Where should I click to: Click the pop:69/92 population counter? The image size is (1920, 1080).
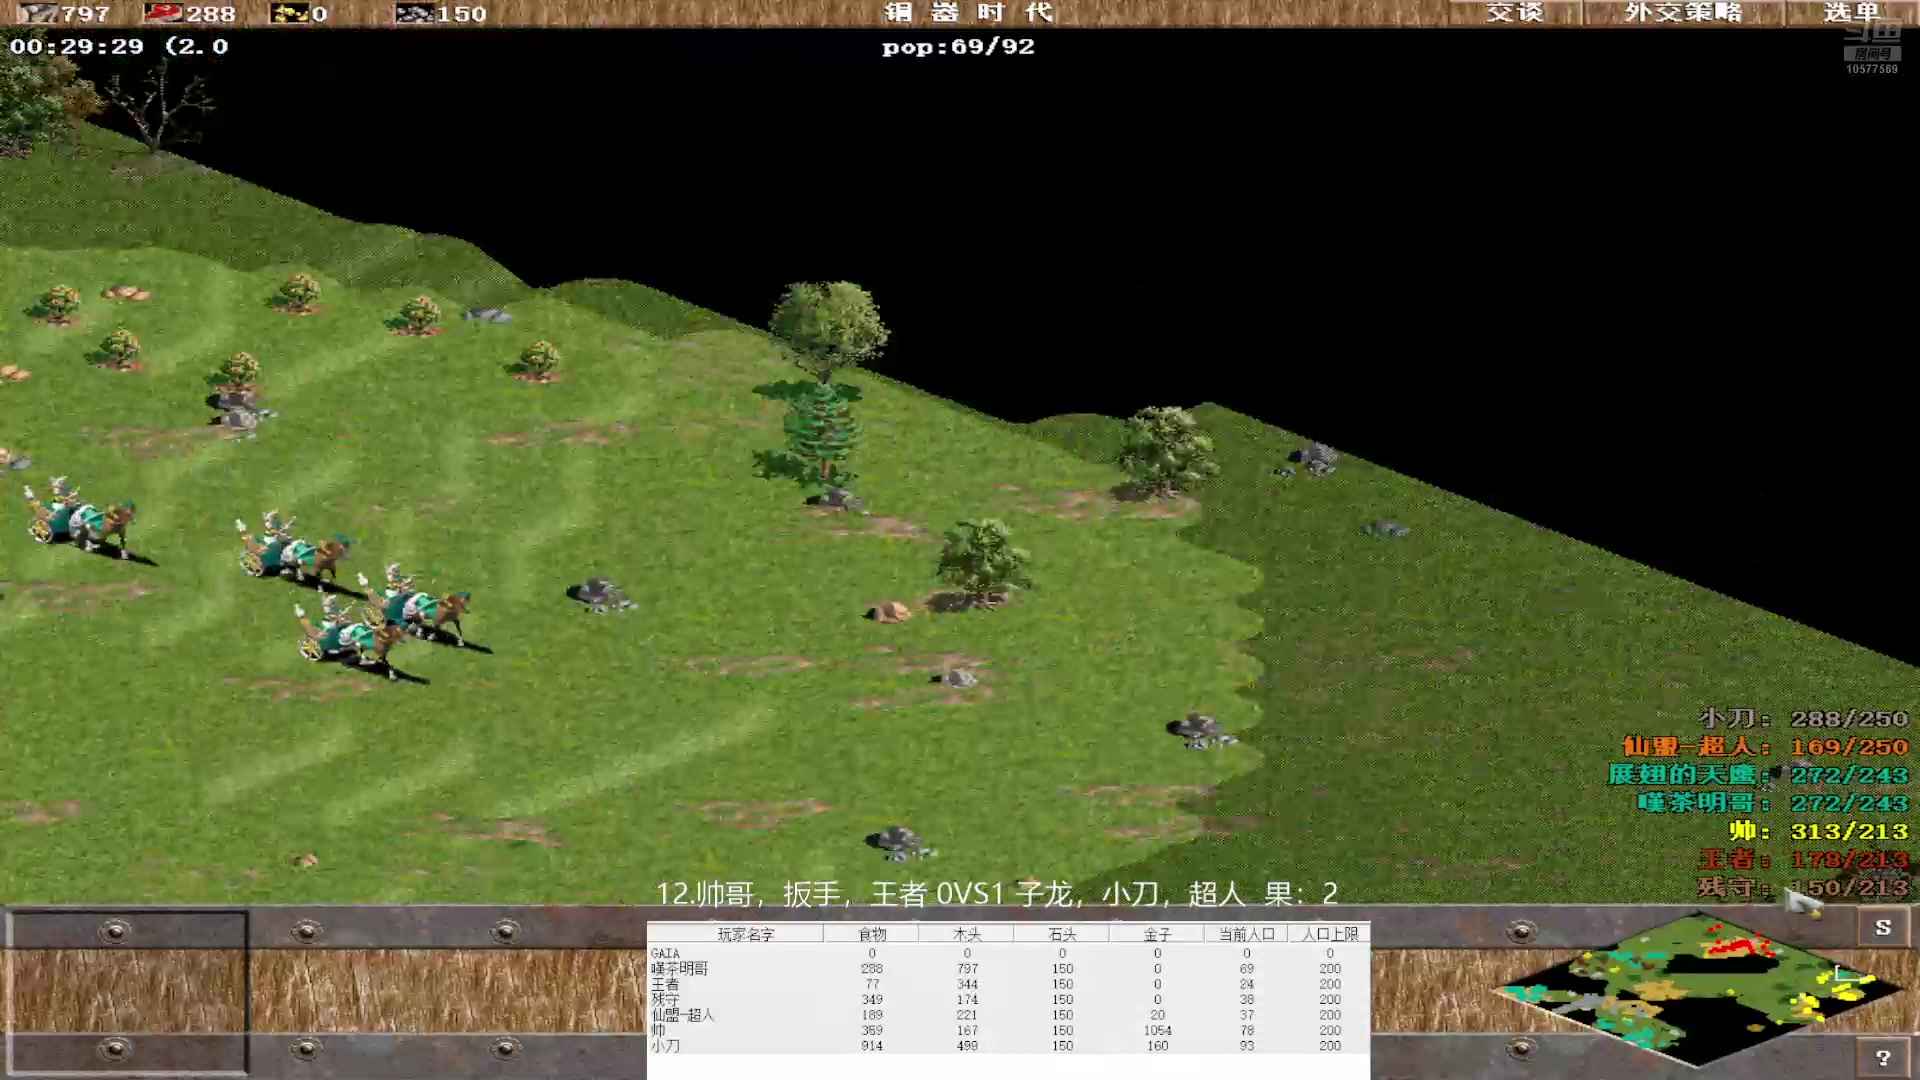tap(958, 47)
